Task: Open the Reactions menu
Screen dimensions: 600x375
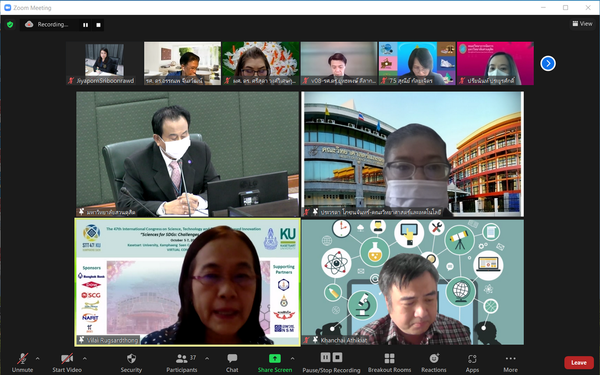Action: tap(434, 362)
